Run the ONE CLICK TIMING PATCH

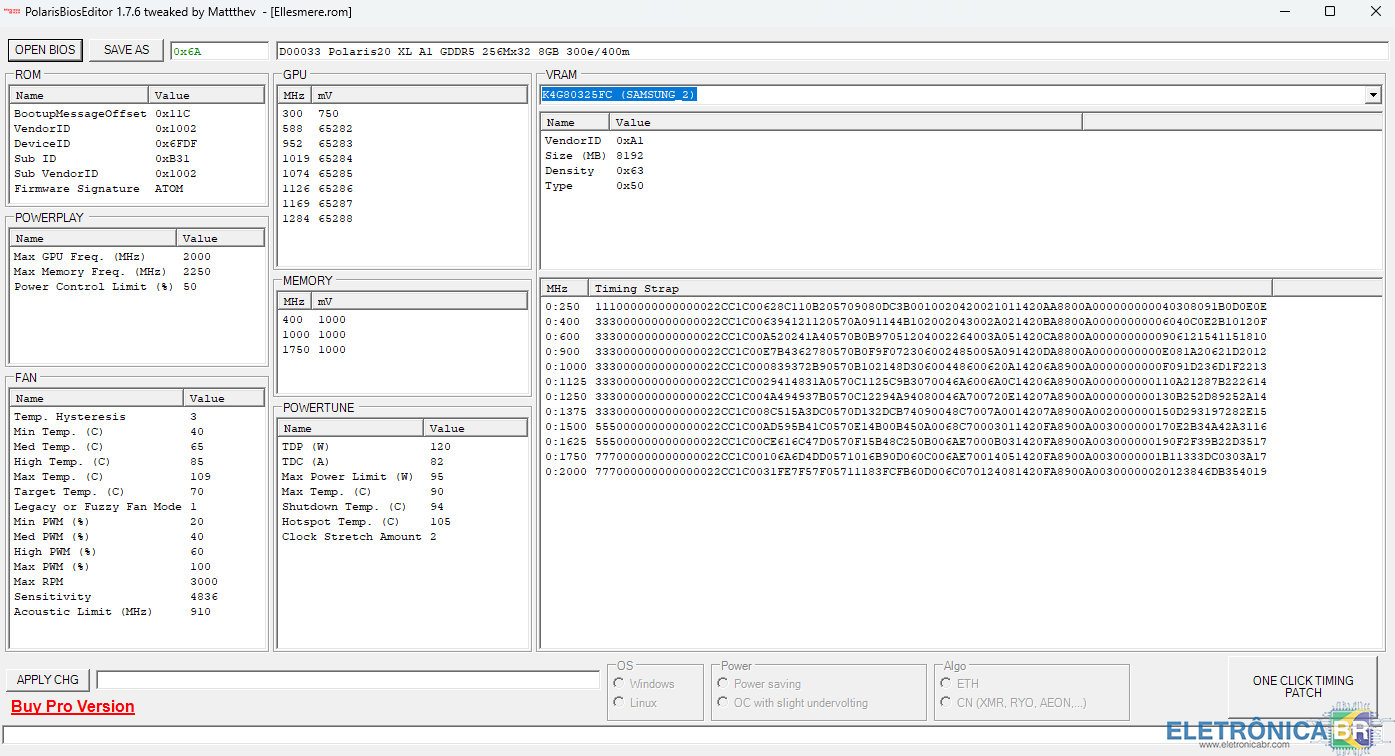pyautogui.click(x=1302, y=686)
